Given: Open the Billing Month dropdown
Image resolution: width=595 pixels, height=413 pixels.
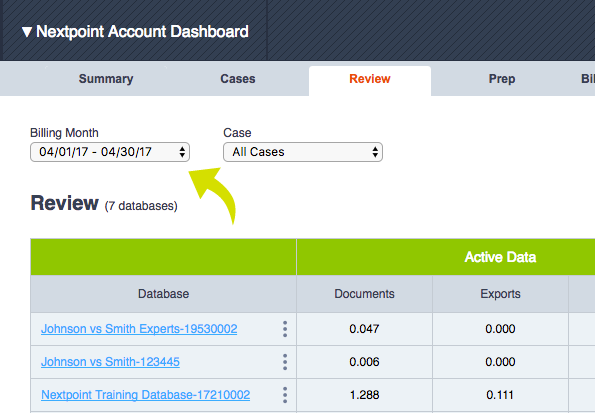Looking at the screenshot, I should (110, 152).
